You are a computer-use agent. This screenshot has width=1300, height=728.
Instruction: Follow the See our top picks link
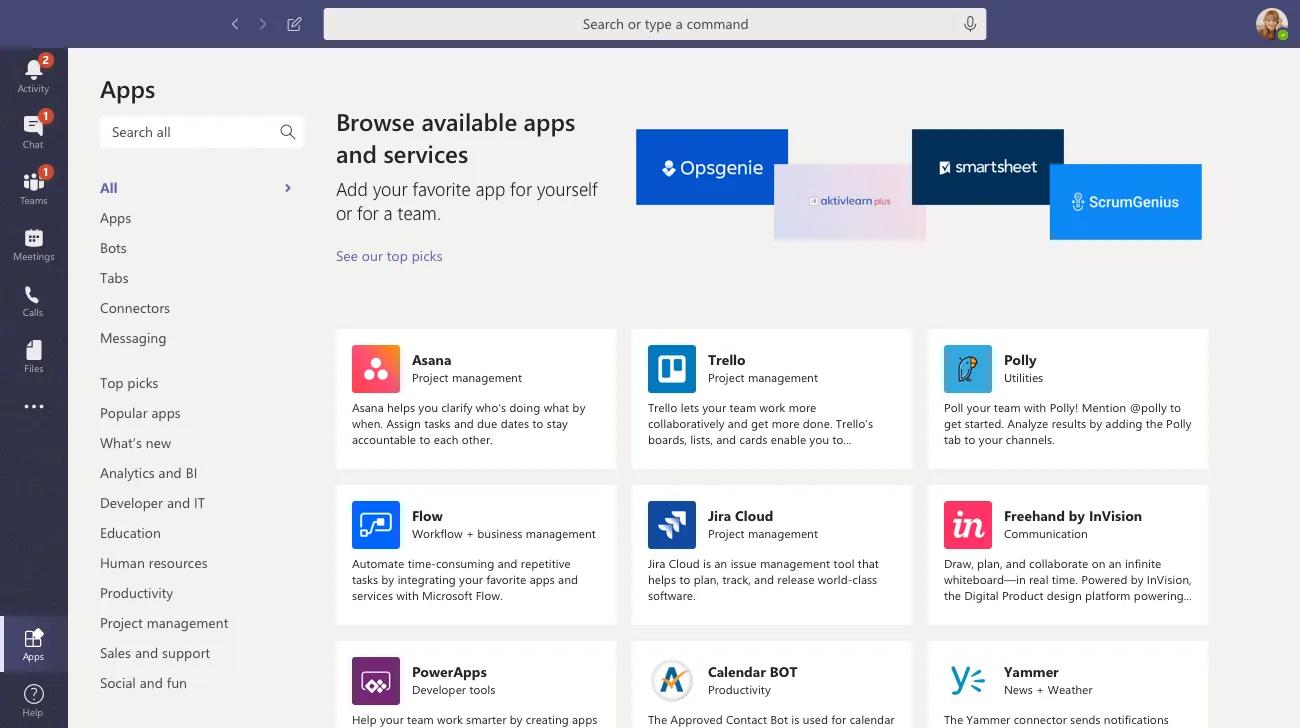389,256
